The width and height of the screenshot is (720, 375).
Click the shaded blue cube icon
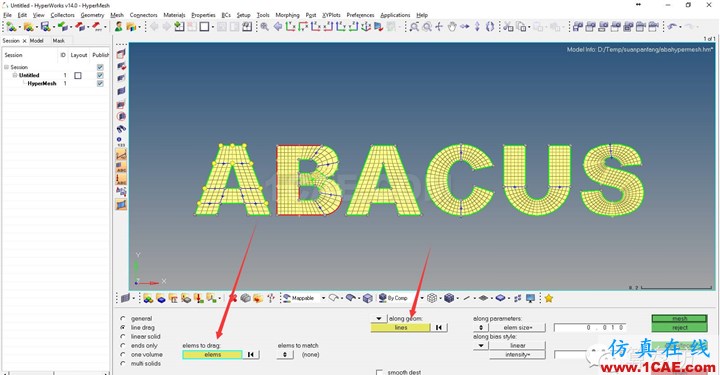tap(449, 298)
